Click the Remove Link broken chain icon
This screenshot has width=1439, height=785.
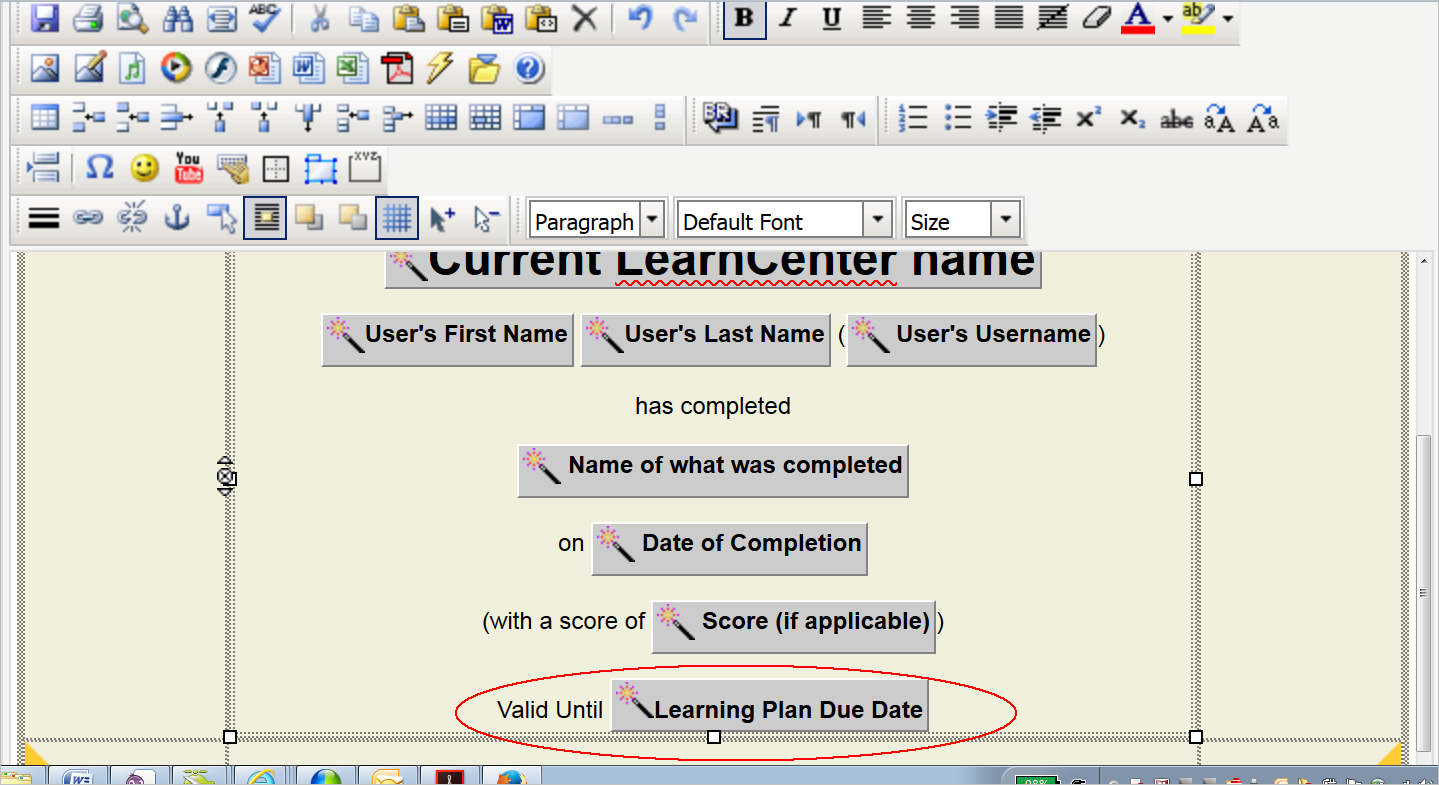[133, 218]
